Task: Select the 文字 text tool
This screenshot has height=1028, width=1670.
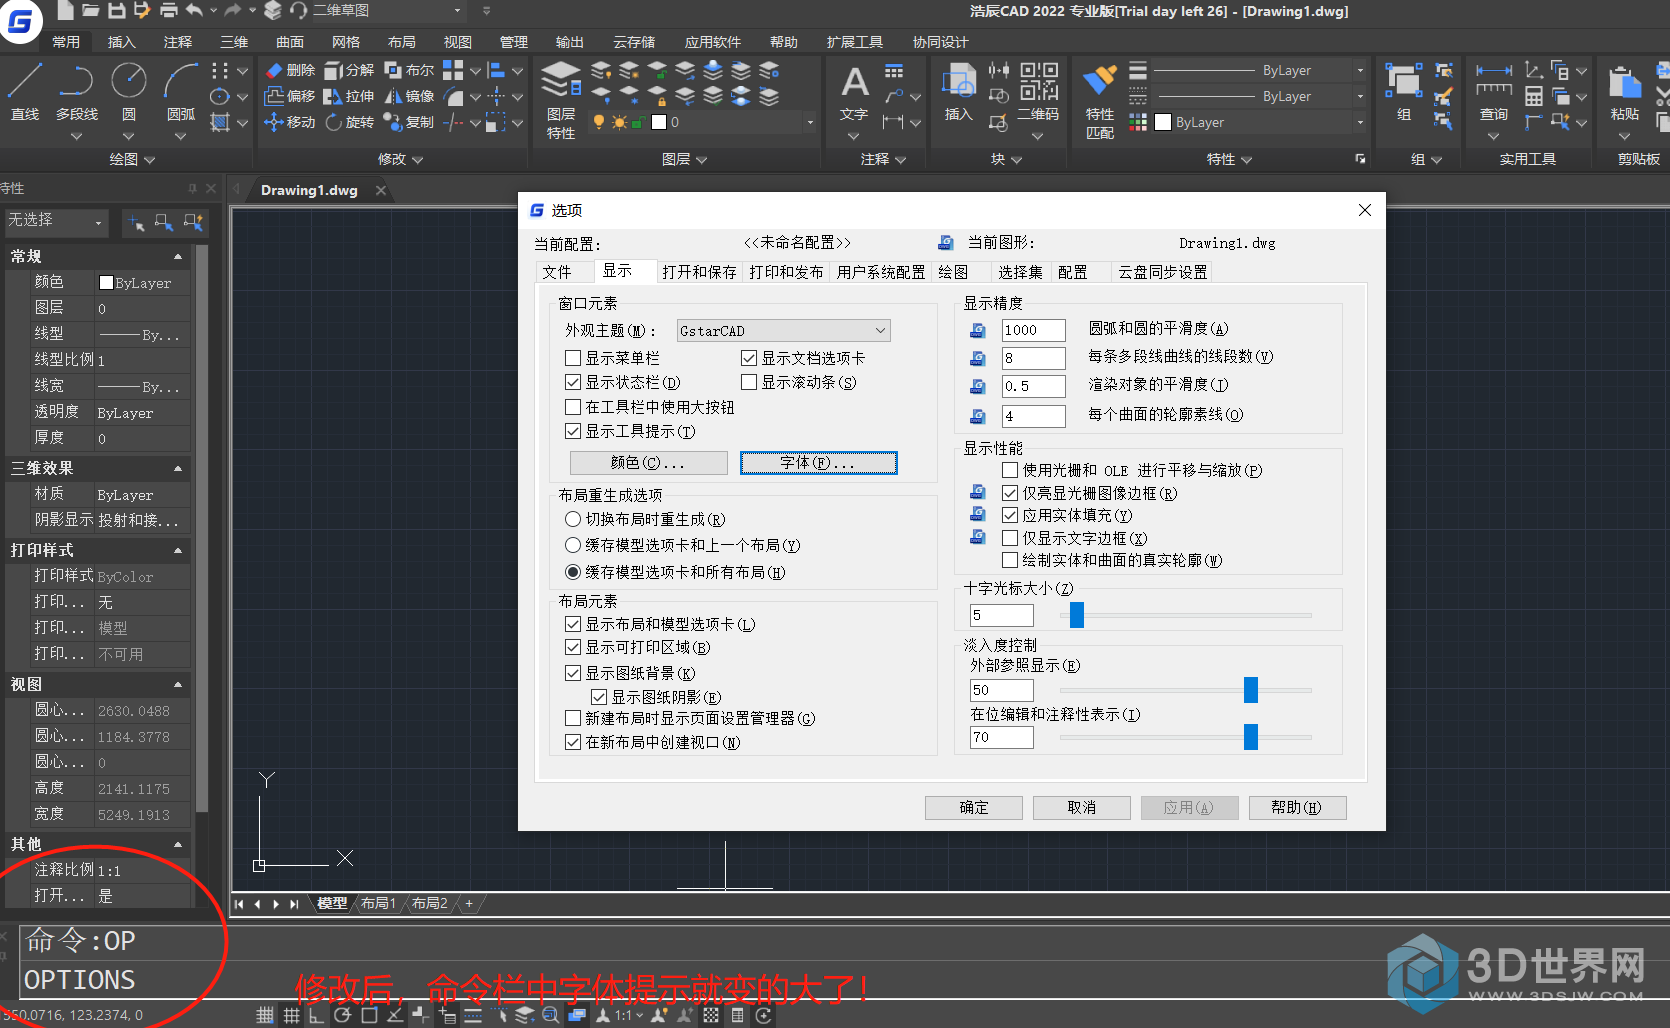Action: (x=854, y=92)
